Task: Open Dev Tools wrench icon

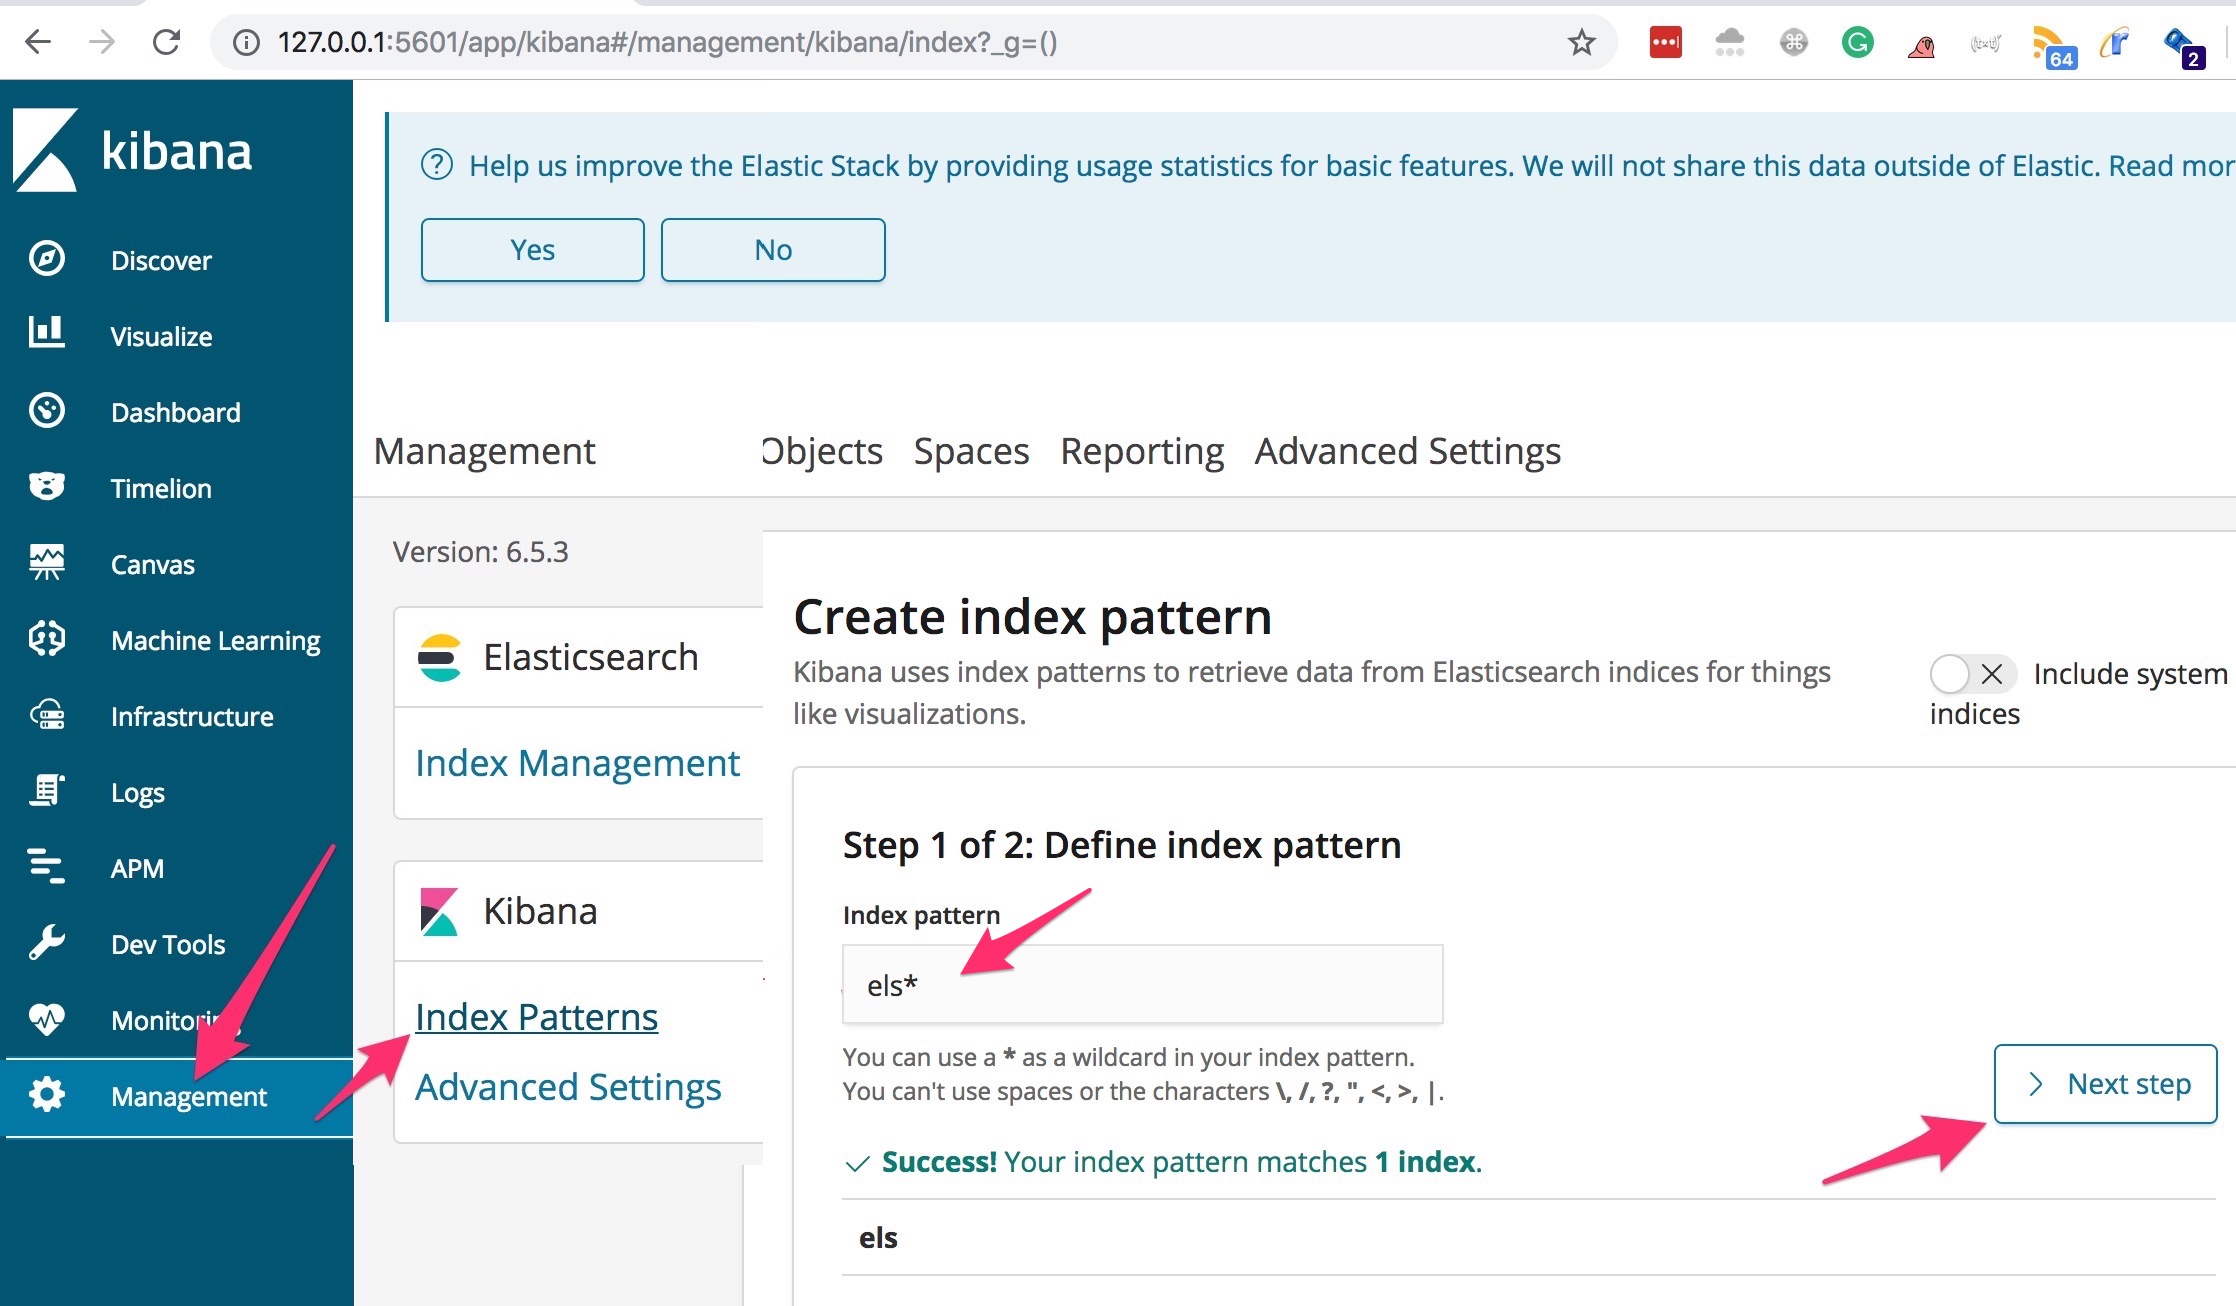Action: pos(47,942)
